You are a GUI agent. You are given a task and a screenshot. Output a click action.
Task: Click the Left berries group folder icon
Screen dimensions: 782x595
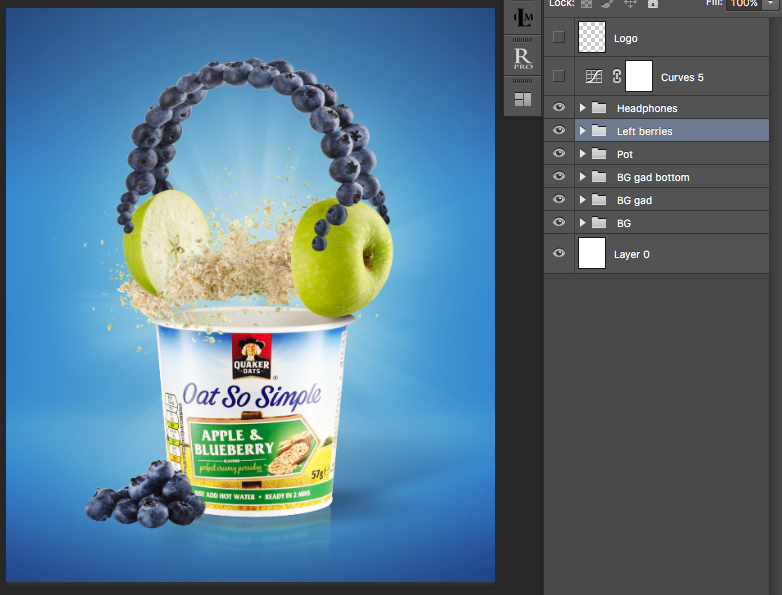[599, 131]
